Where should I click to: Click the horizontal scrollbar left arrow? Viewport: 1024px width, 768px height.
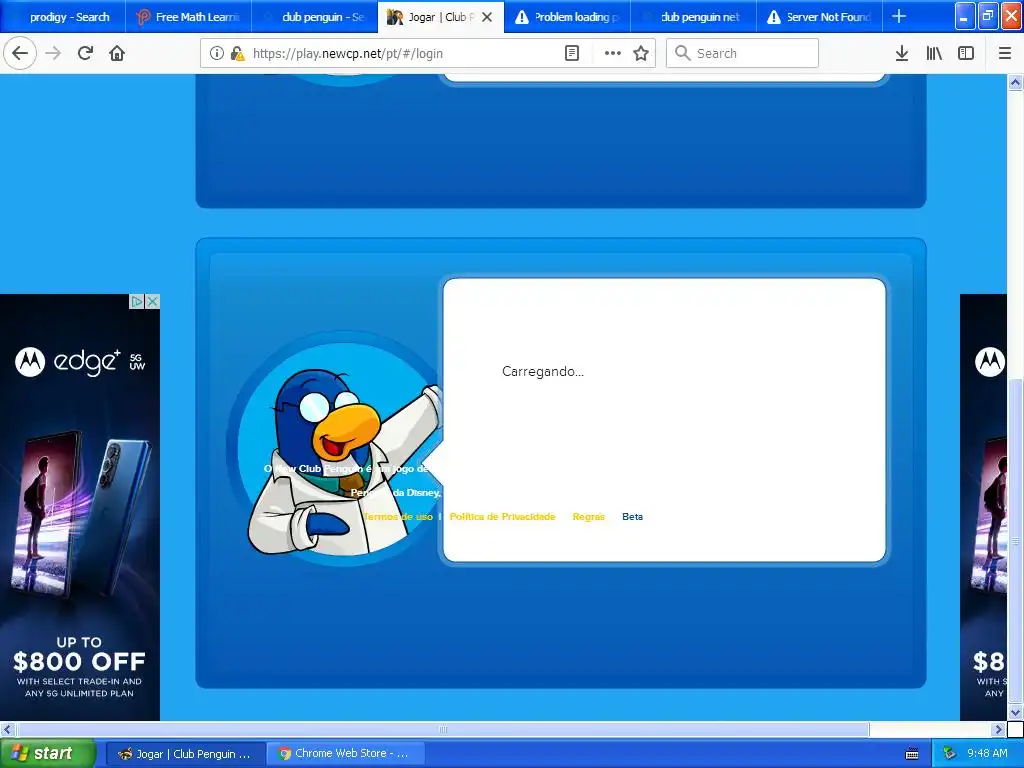[7, 729]
